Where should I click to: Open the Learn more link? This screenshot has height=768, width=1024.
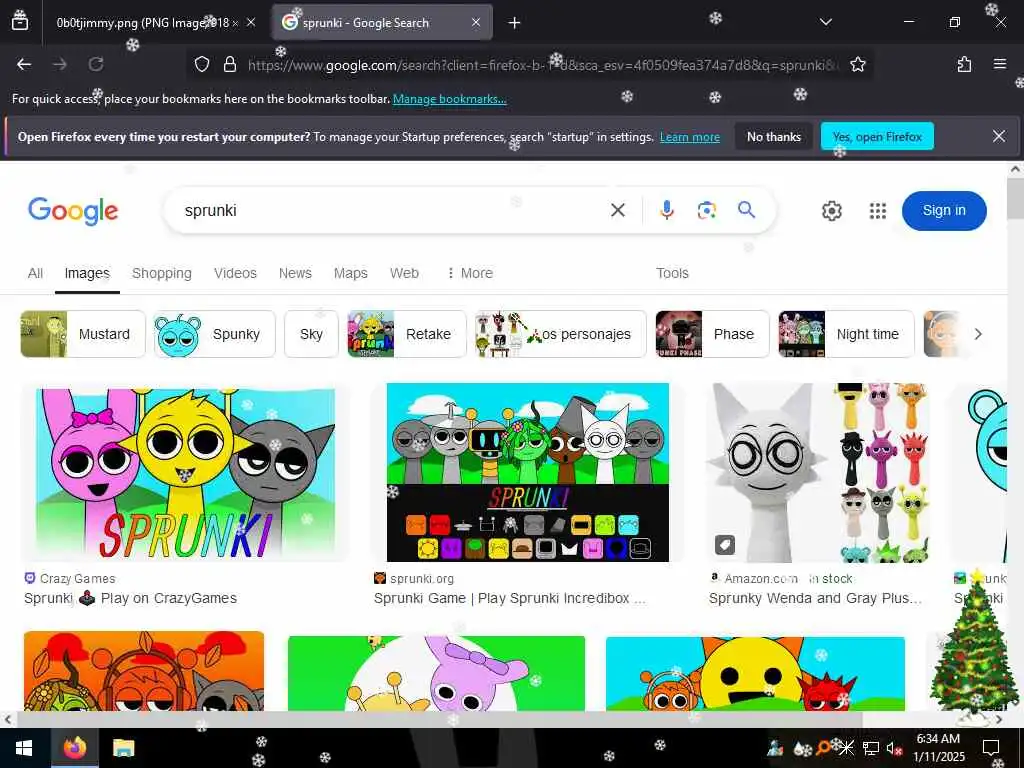click(690, 137)
